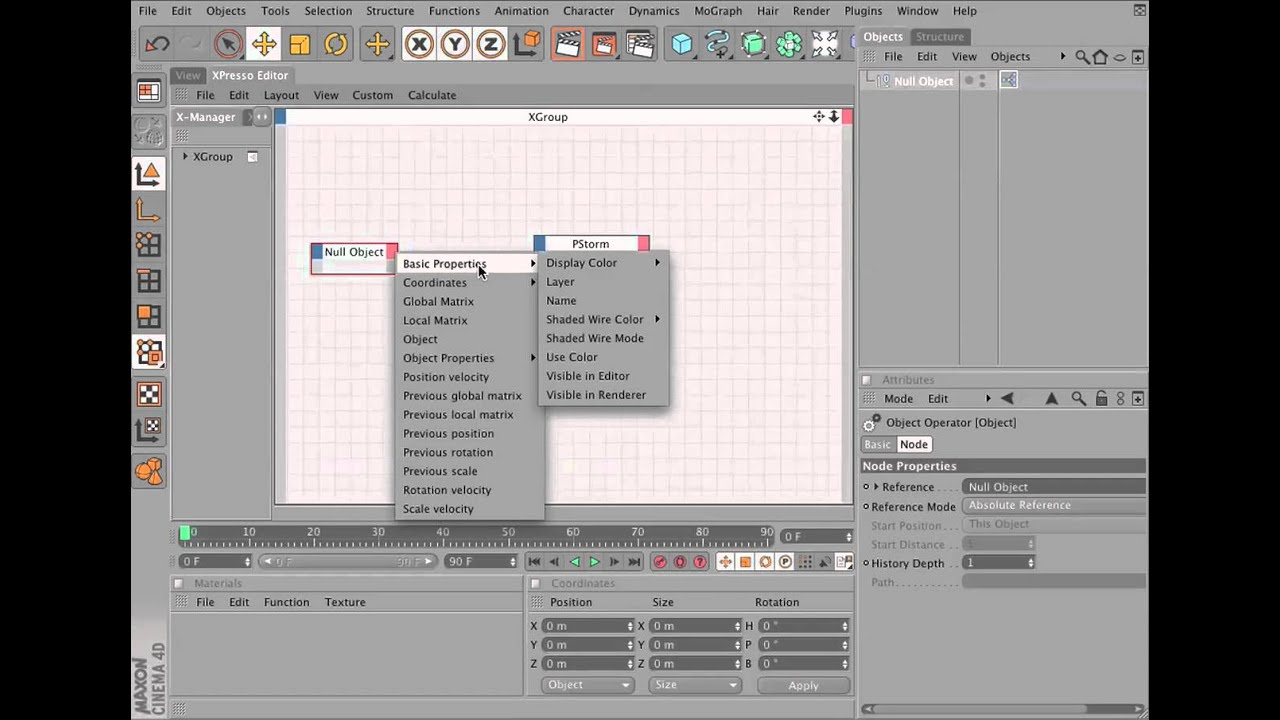Select Visible in Editor submenu item
The image size is (1280, 720).
[x=603, y=376]
